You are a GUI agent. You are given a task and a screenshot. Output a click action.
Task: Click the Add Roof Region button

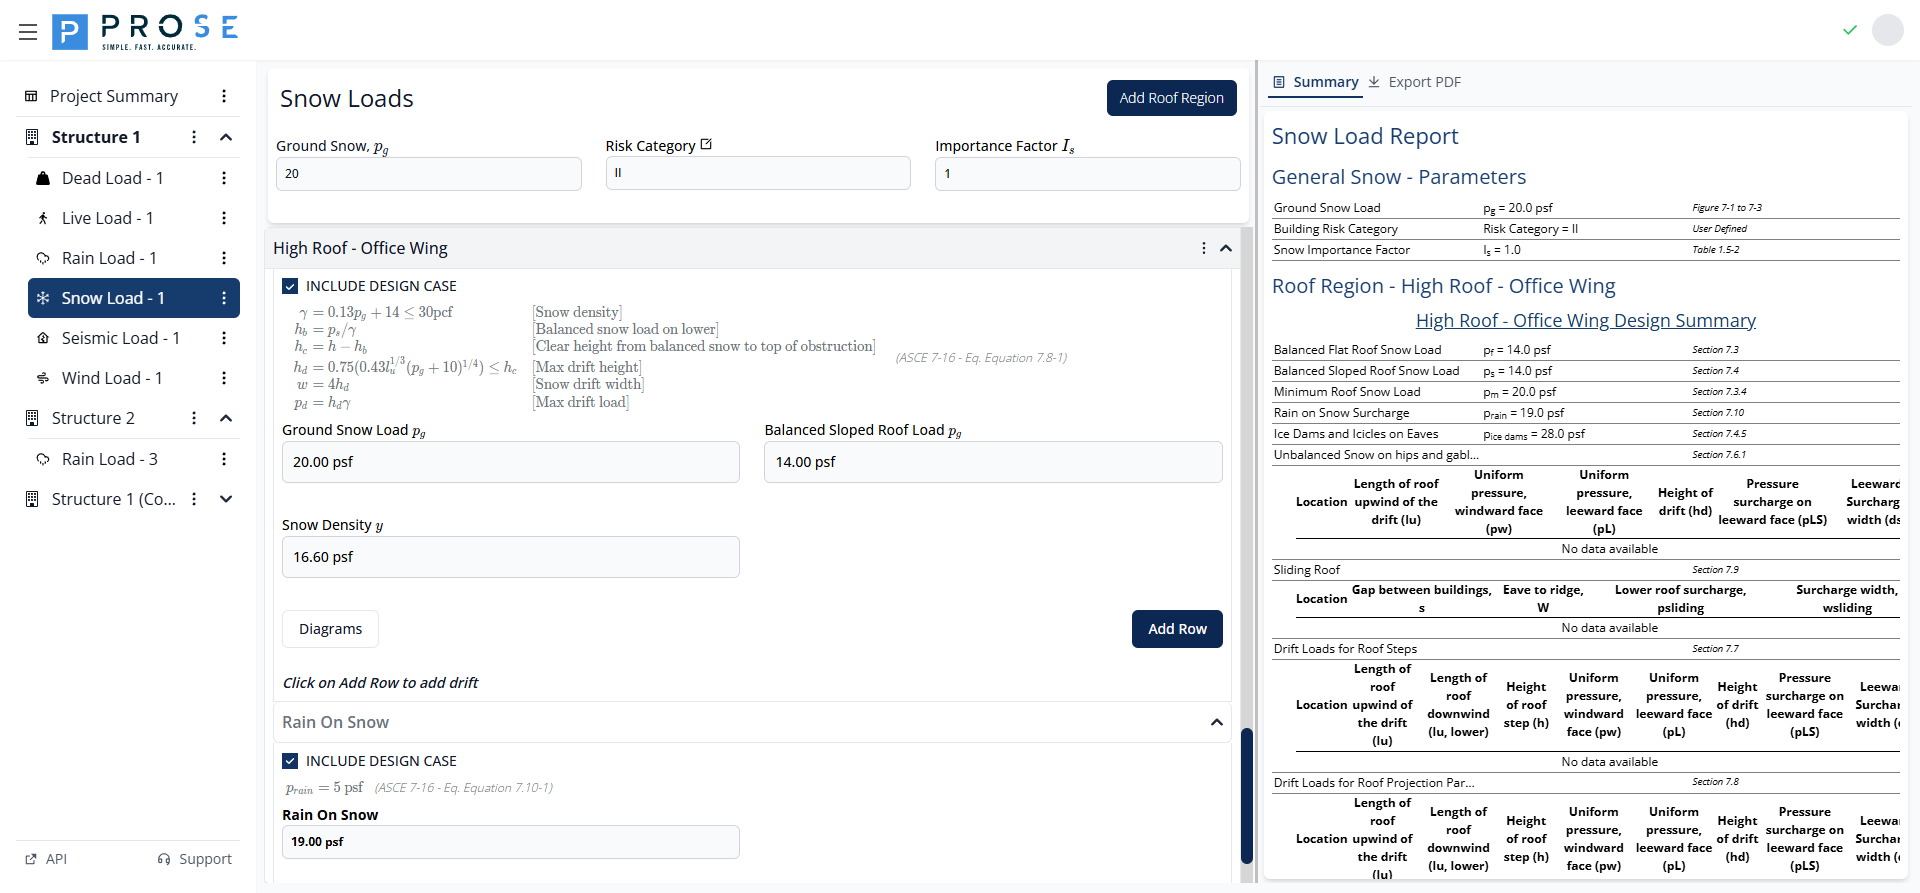pyautogui.click(x=1171, y=98)
